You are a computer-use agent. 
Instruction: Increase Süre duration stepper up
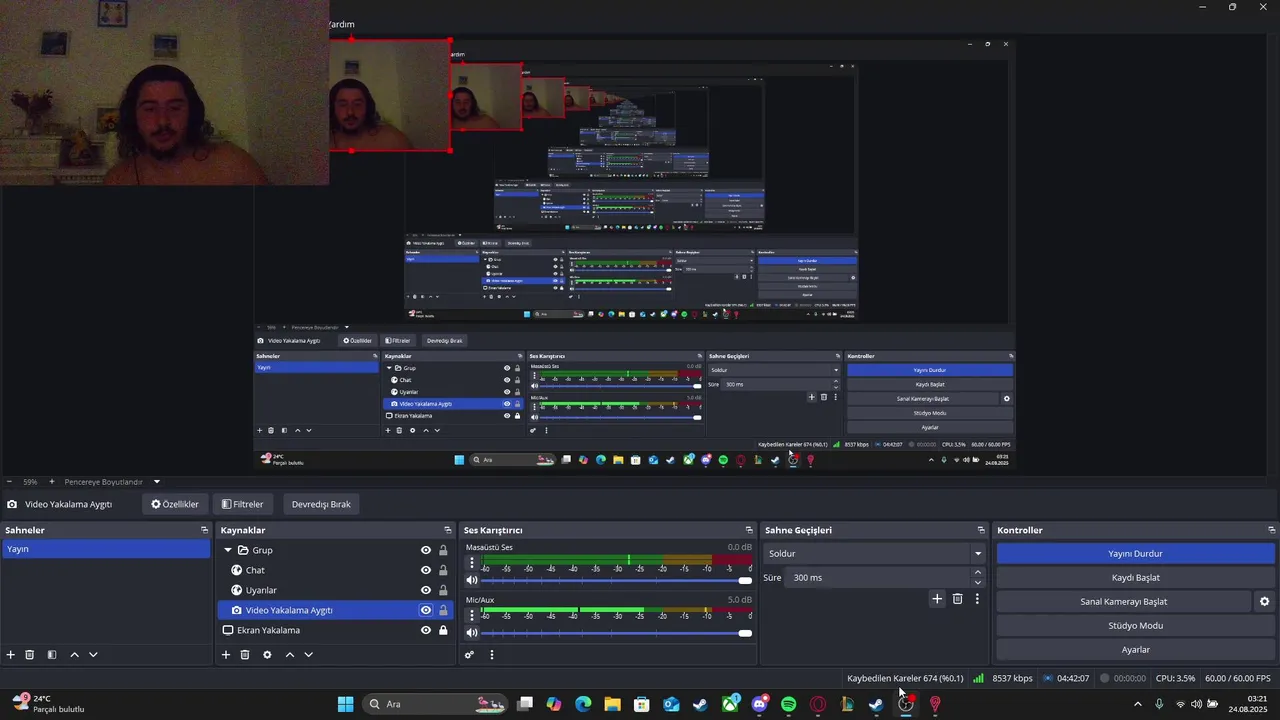[978, 572]
